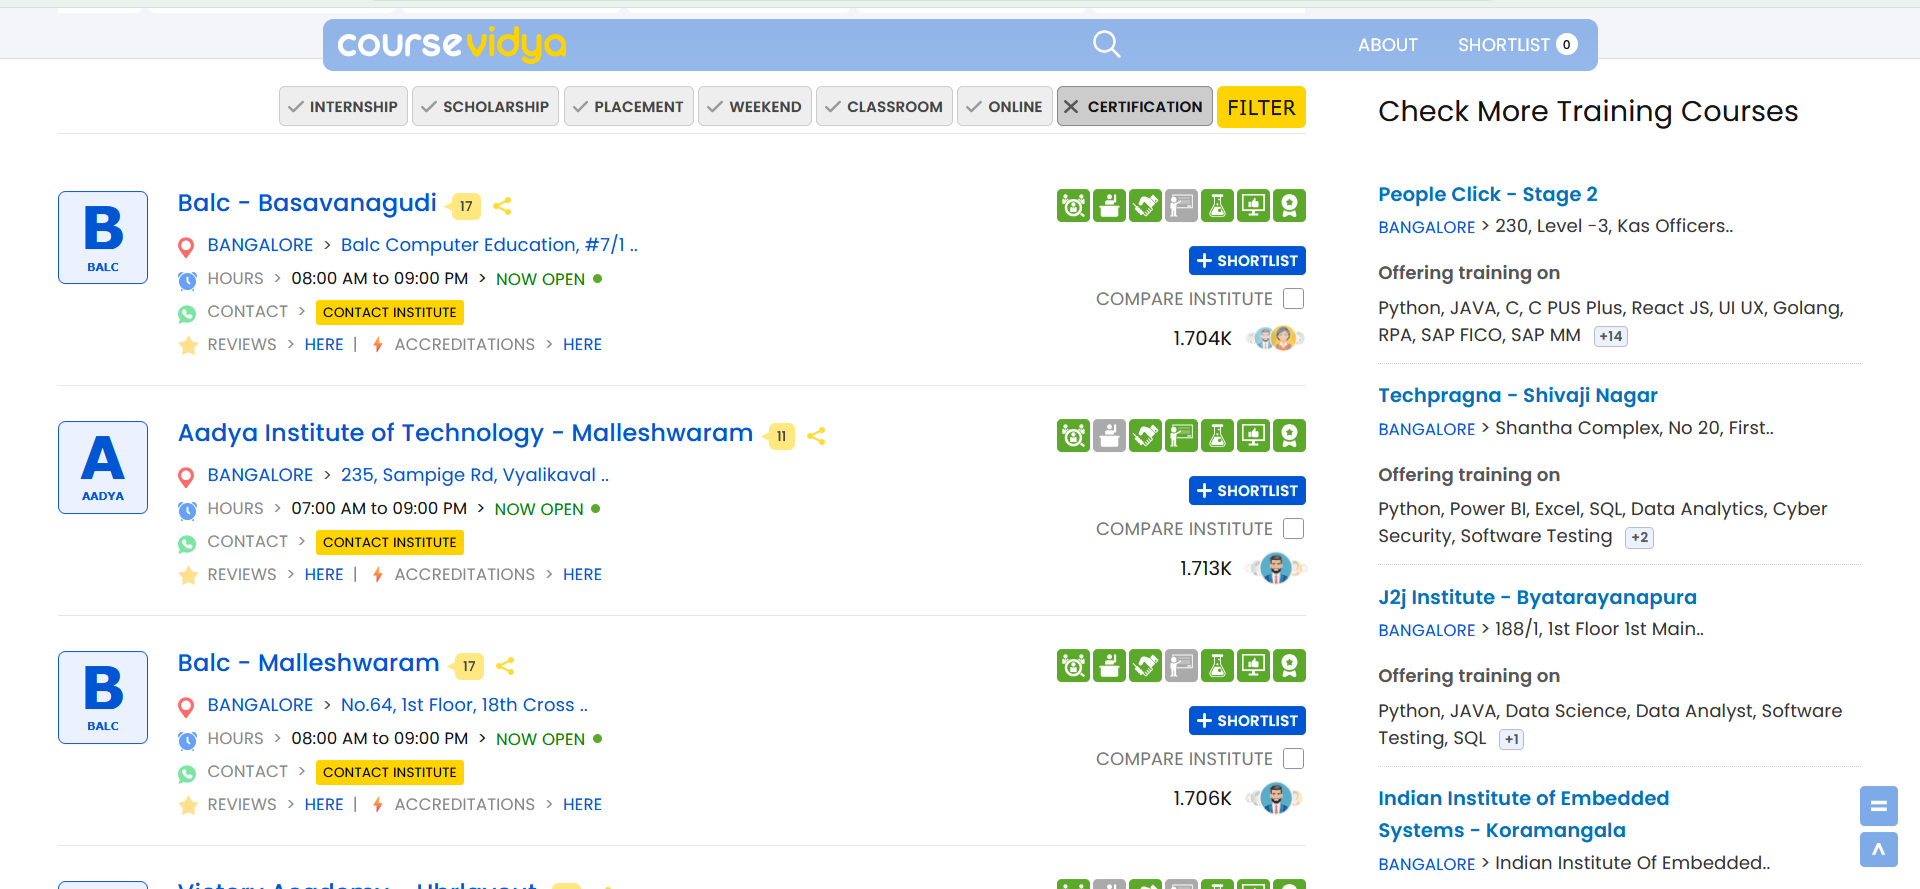Click viewer avatars next to 1.704K count
This screenshot has width=1920, height=889.
coord(1275,339)
